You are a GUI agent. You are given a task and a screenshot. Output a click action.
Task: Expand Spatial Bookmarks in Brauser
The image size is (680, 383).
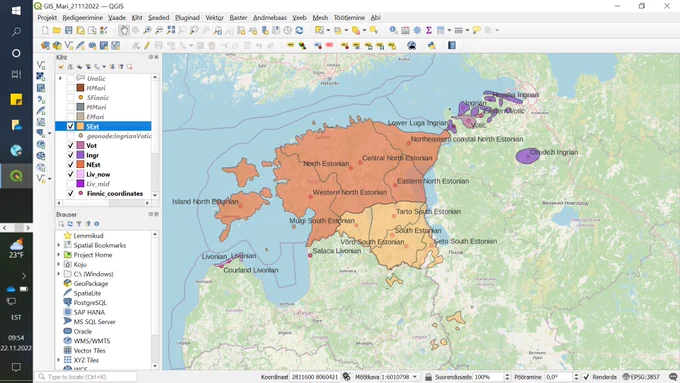(59, 246)
